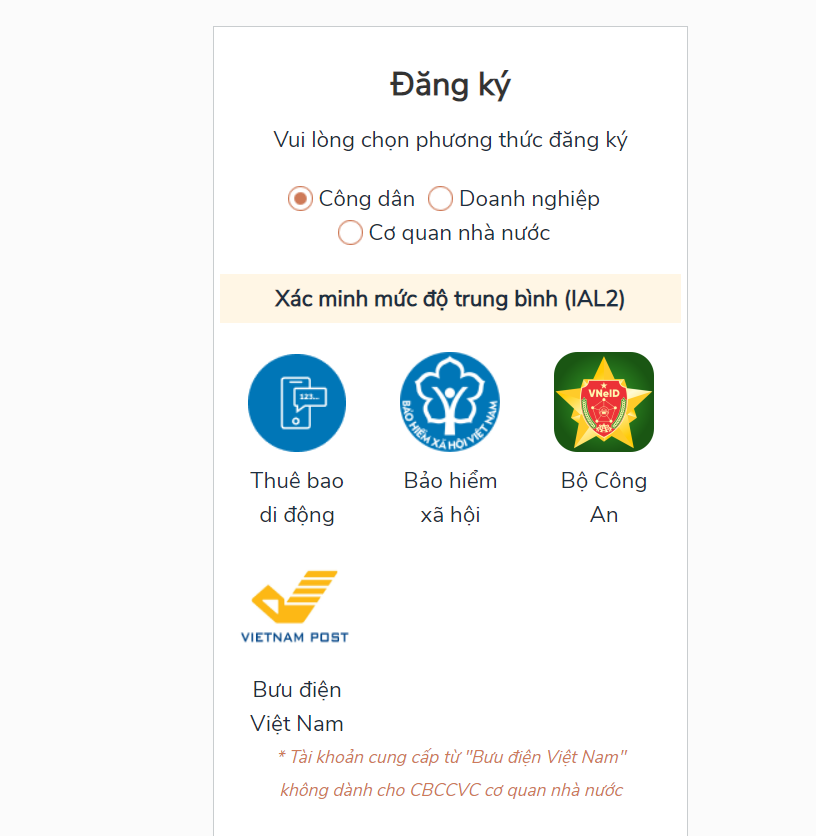Image resolution: width=816 pixels, height=836 pixels.
Task: Choose the Doanh nghiệp radio button
Action: click(440, 199)
